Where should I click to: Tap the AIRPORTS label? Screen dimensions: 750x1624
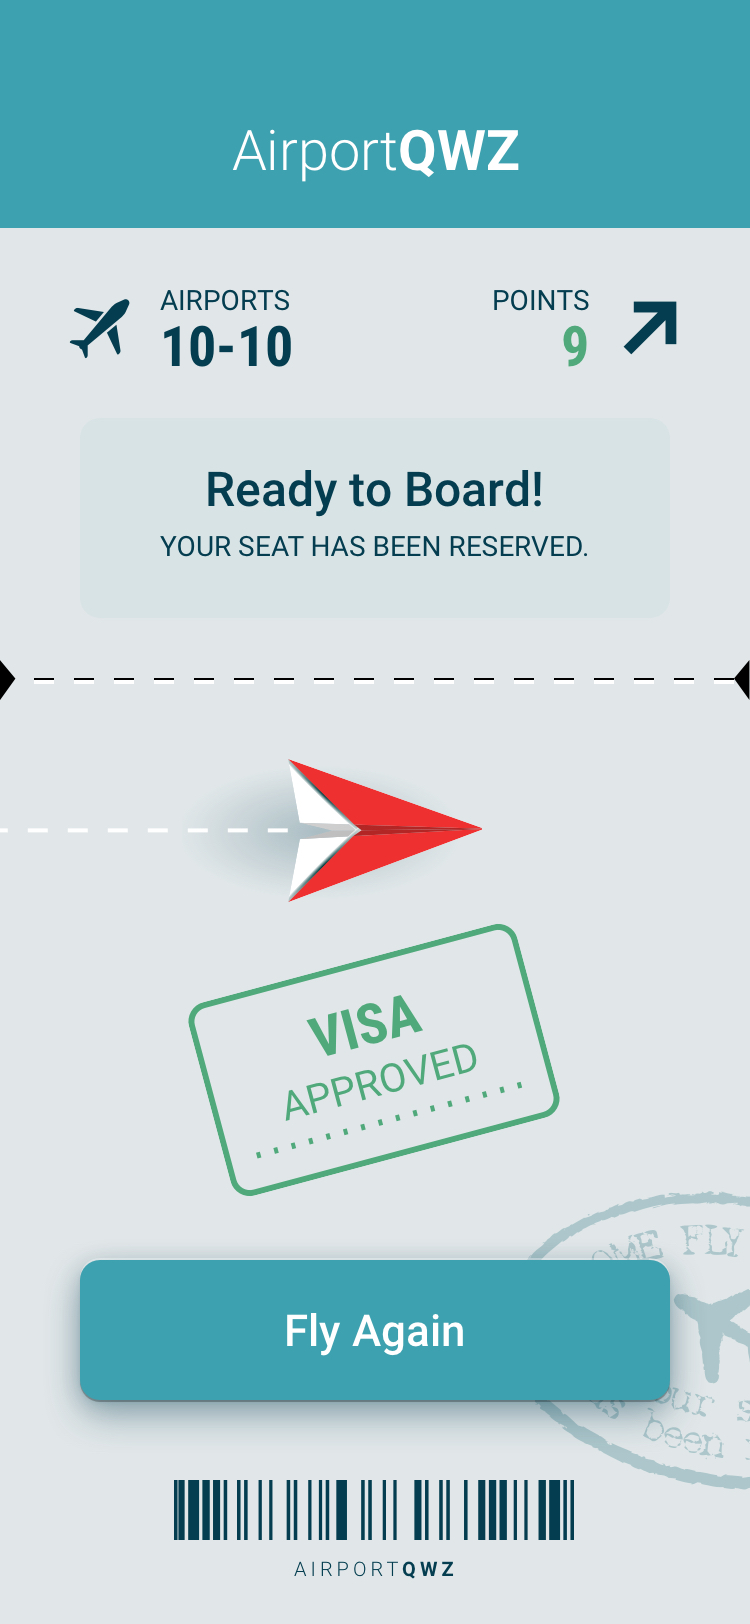coord(225,300)
